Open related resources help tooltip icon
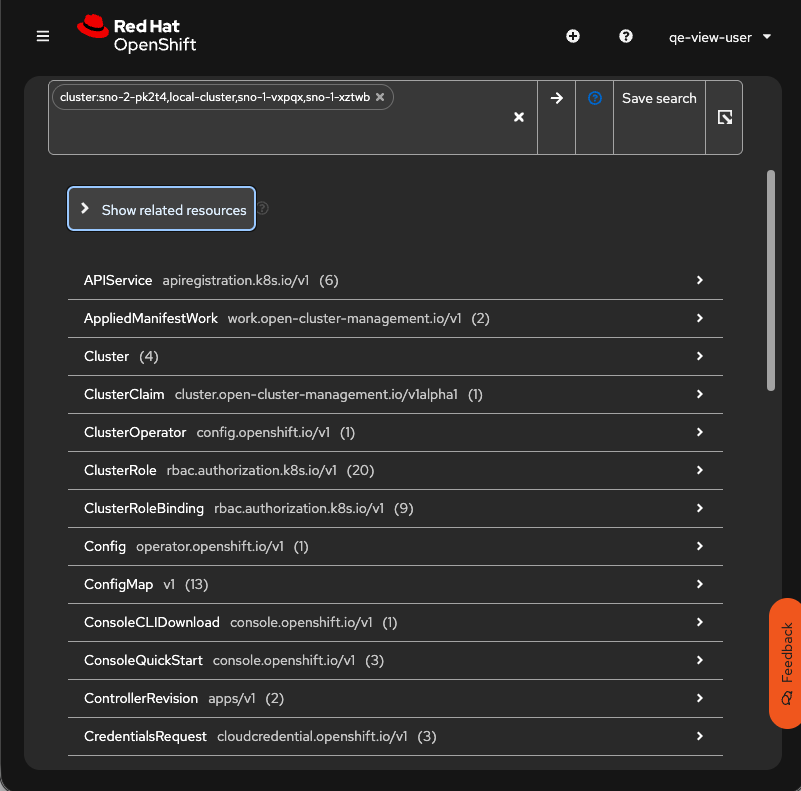 tap(263, 208)
